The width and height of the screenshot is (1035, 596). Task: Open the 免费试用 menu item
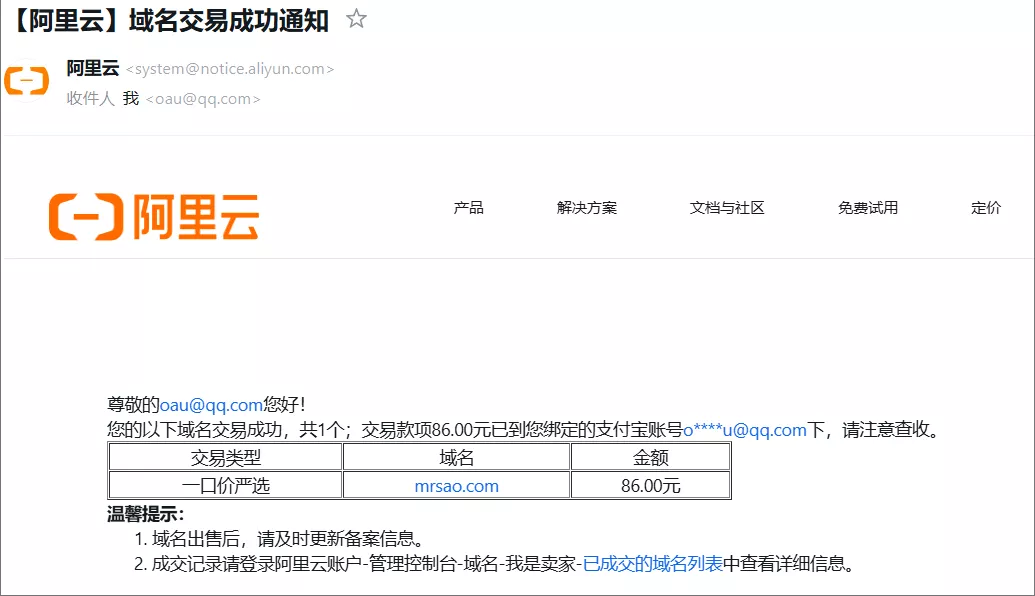pyautogui.click(x=868, y=208)
